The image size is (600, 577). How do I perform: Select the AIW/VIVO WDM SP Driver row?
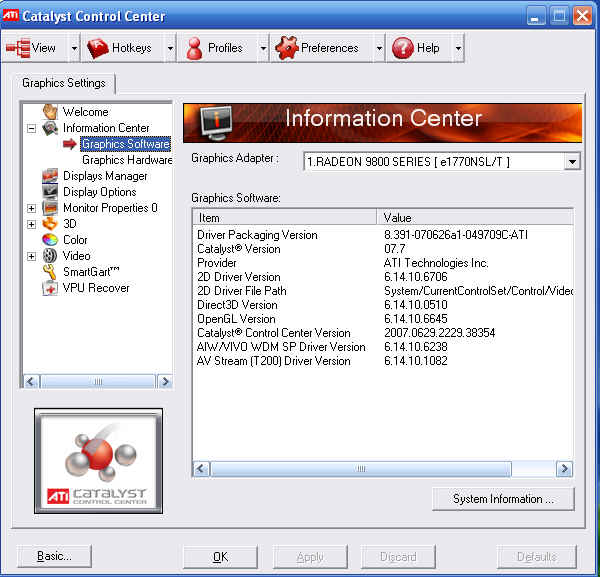(383, 347)
